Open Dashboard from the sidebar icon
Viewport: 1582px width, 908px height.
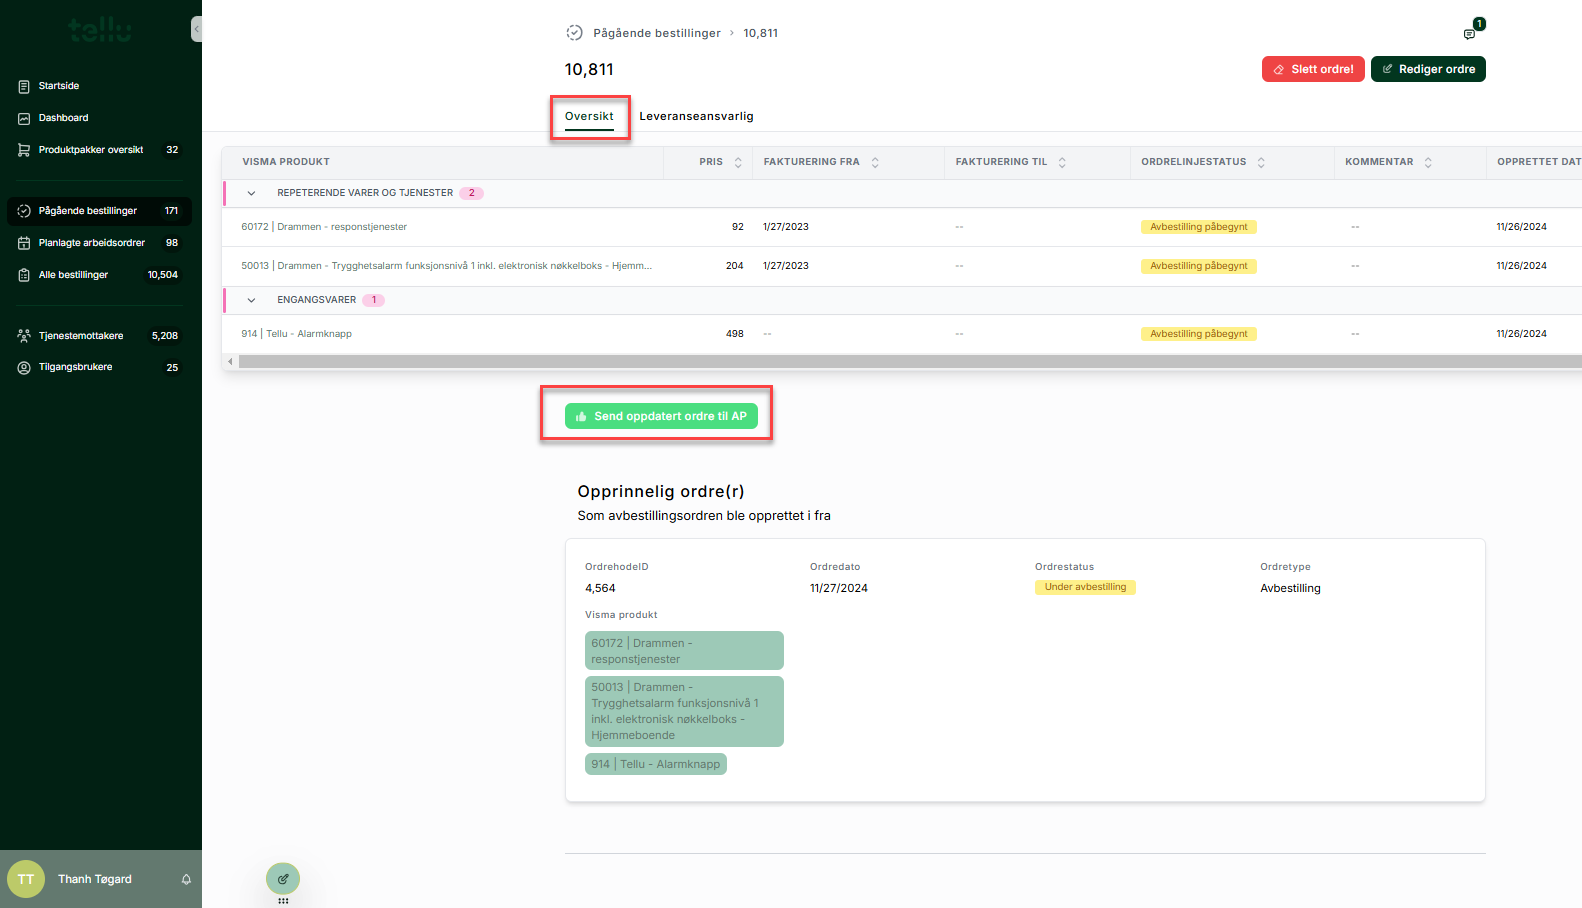24,118
